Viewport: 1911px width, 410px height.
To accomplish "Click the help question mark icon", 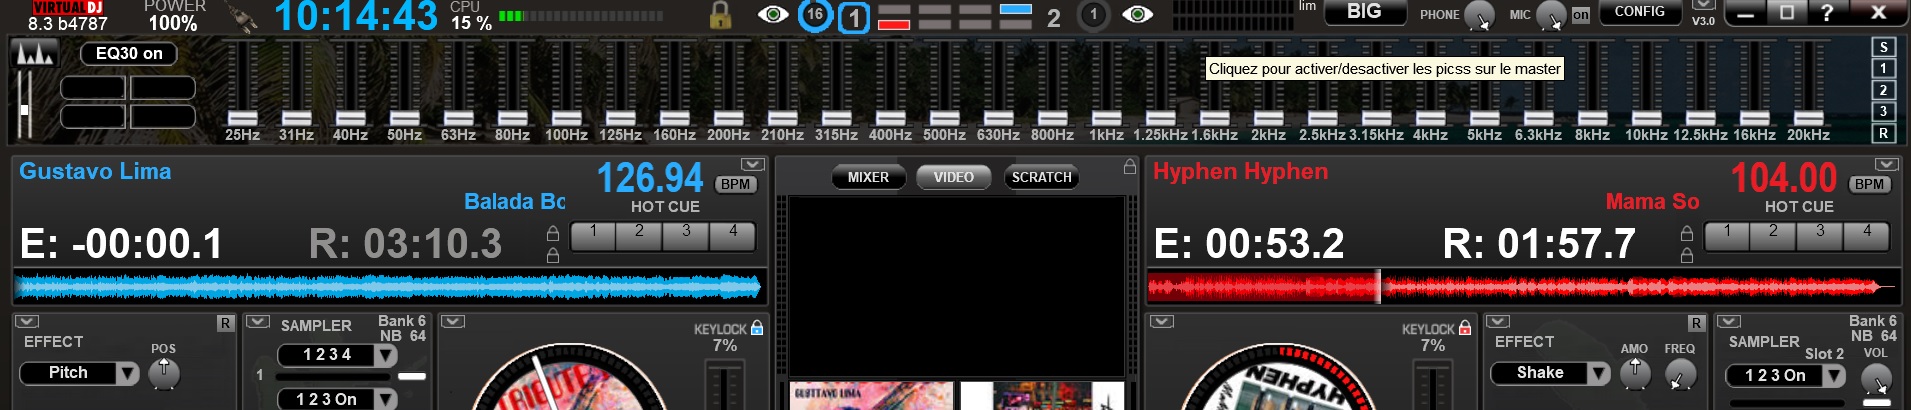I will [1827, 13].
